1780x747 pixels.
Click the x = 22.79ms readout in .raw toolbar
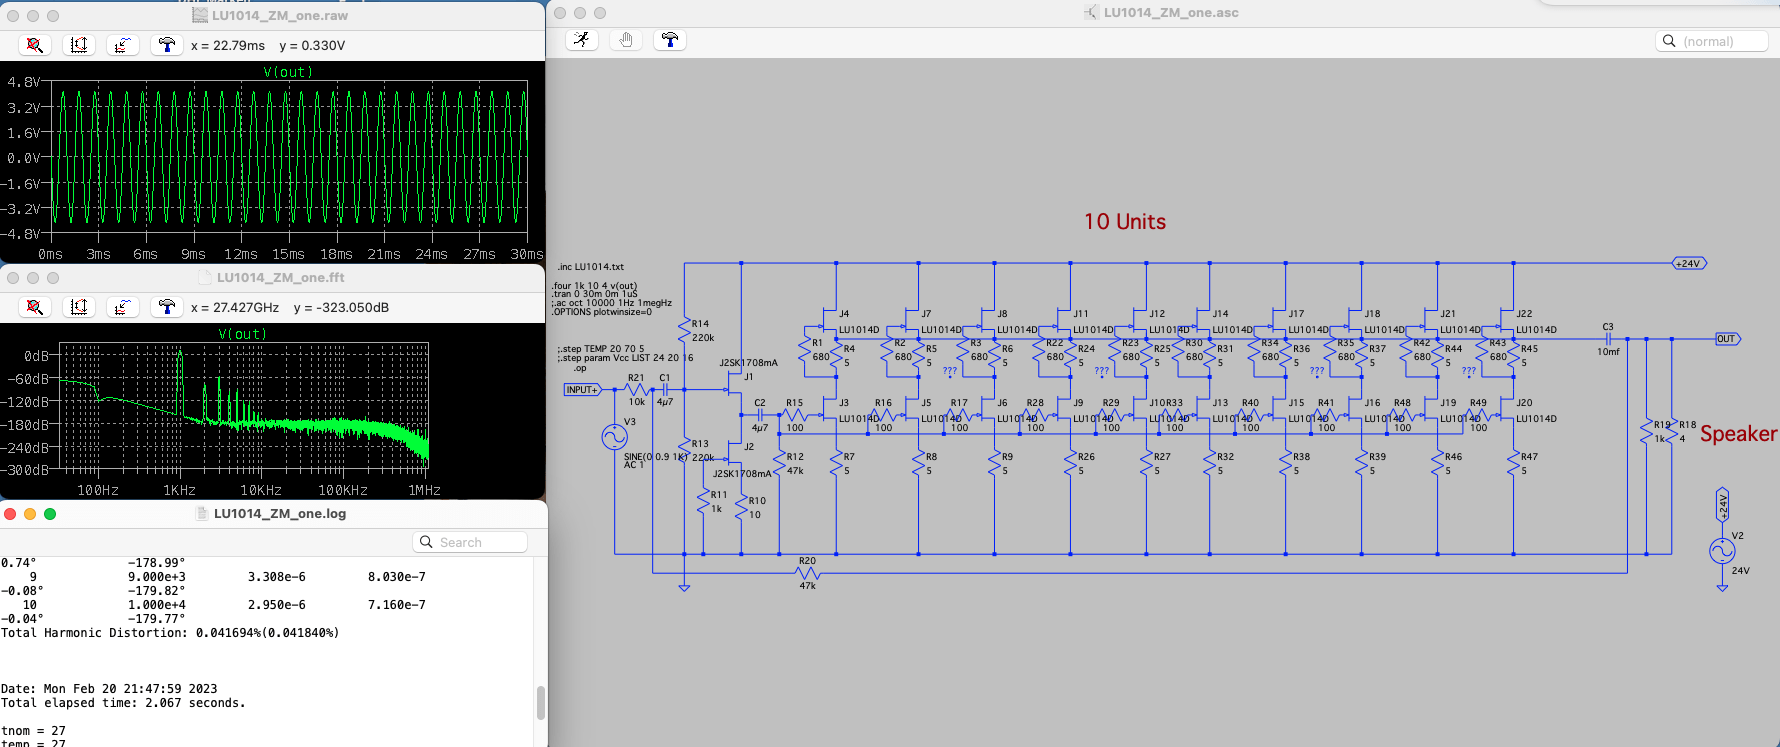point(228,45)
